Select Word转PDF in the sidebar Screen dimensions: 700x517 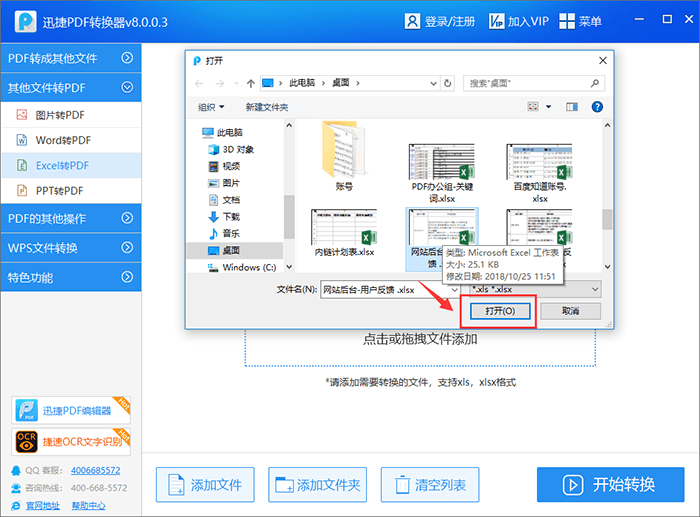[71, 140]
